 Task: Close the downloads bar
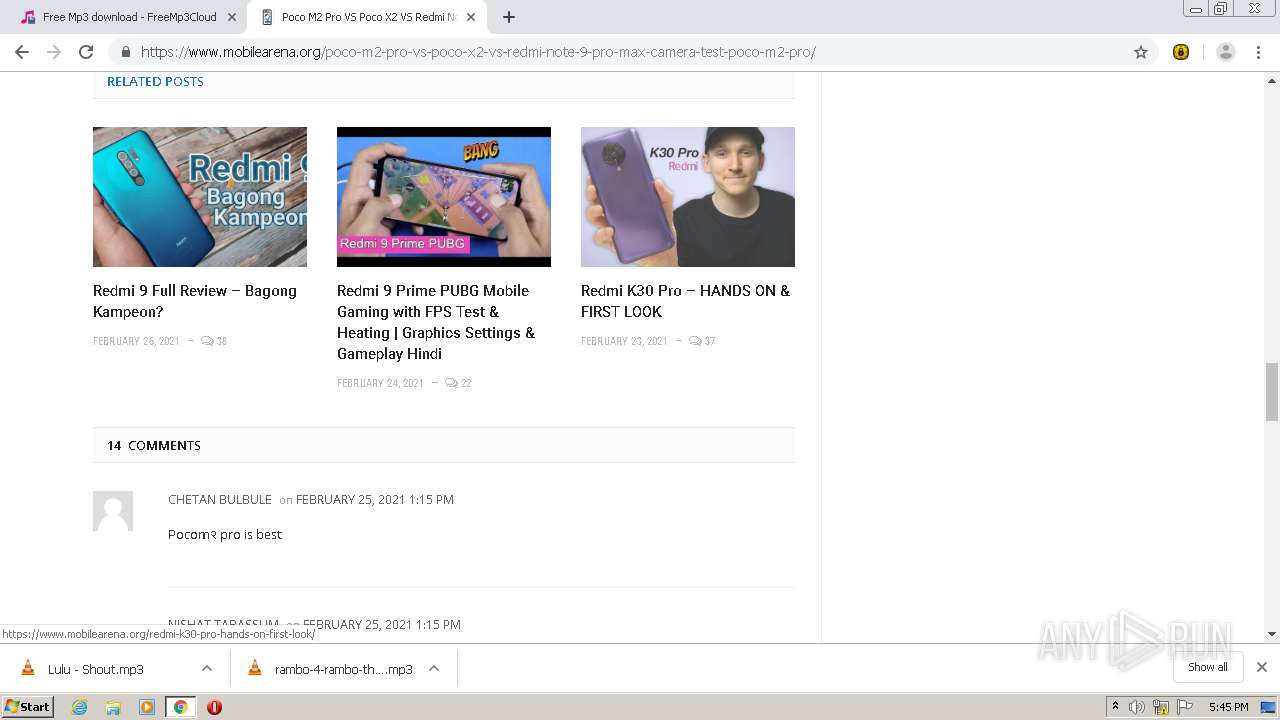click(1262, 667)
